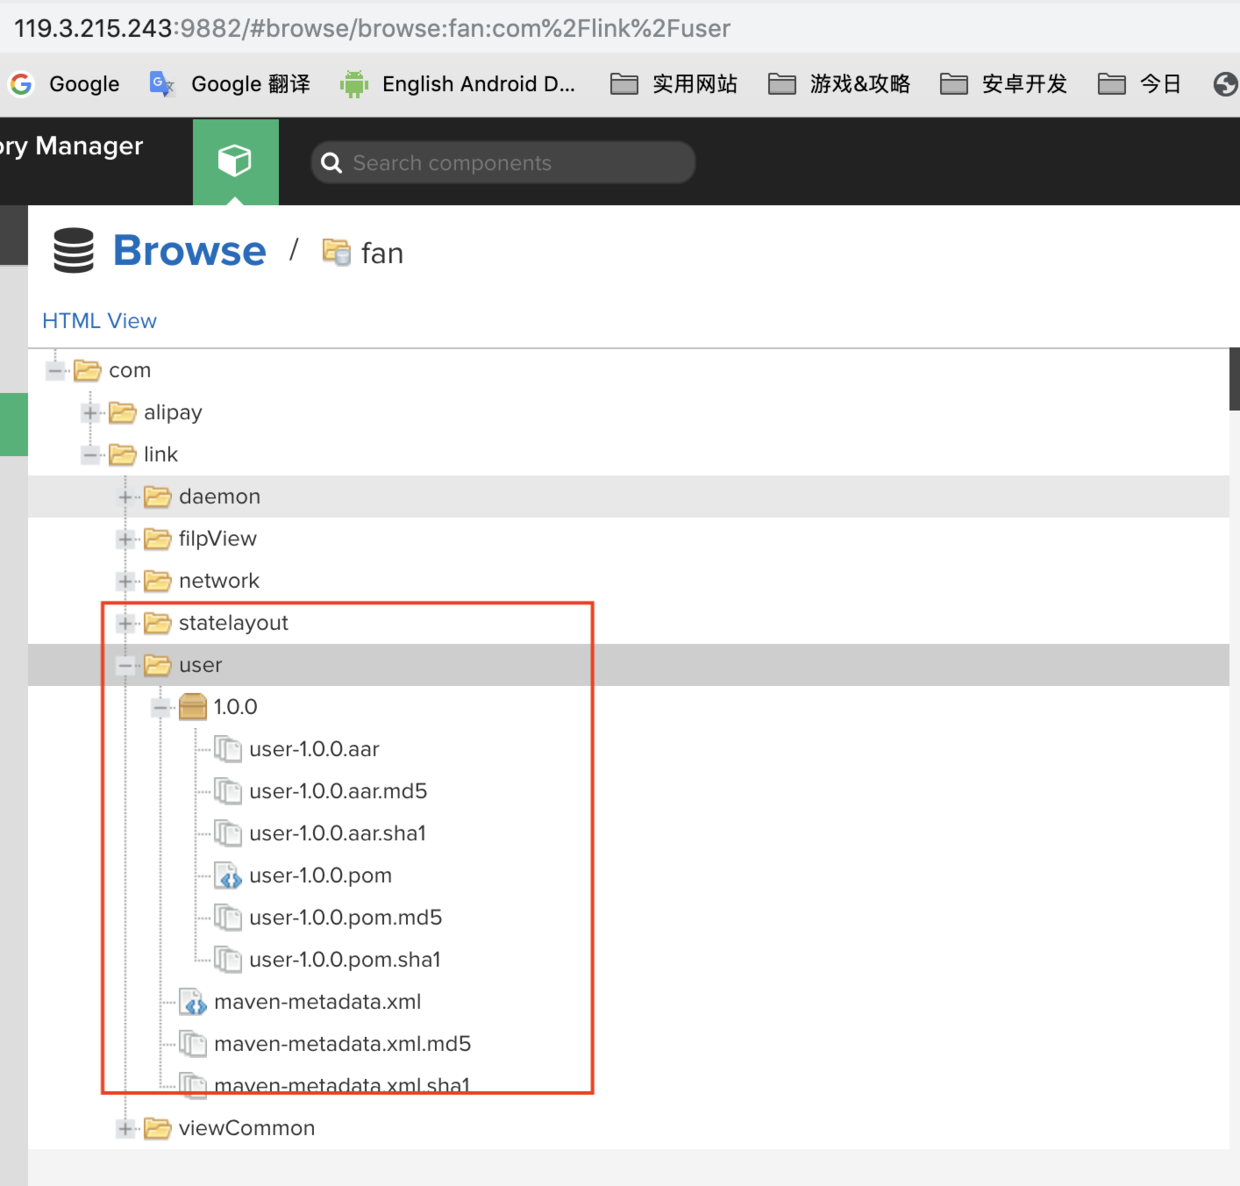Click the user-1.0.0.aar.md5 file icon
This screenshot has height=1186, width=1240.
click(228, 791)
